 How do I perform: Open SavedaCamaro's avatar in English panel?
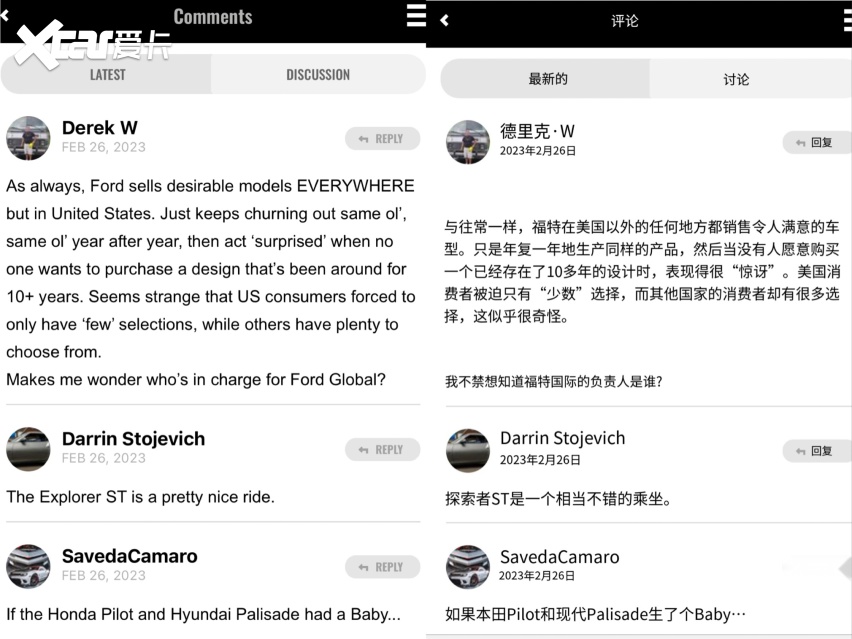[28, 566]
